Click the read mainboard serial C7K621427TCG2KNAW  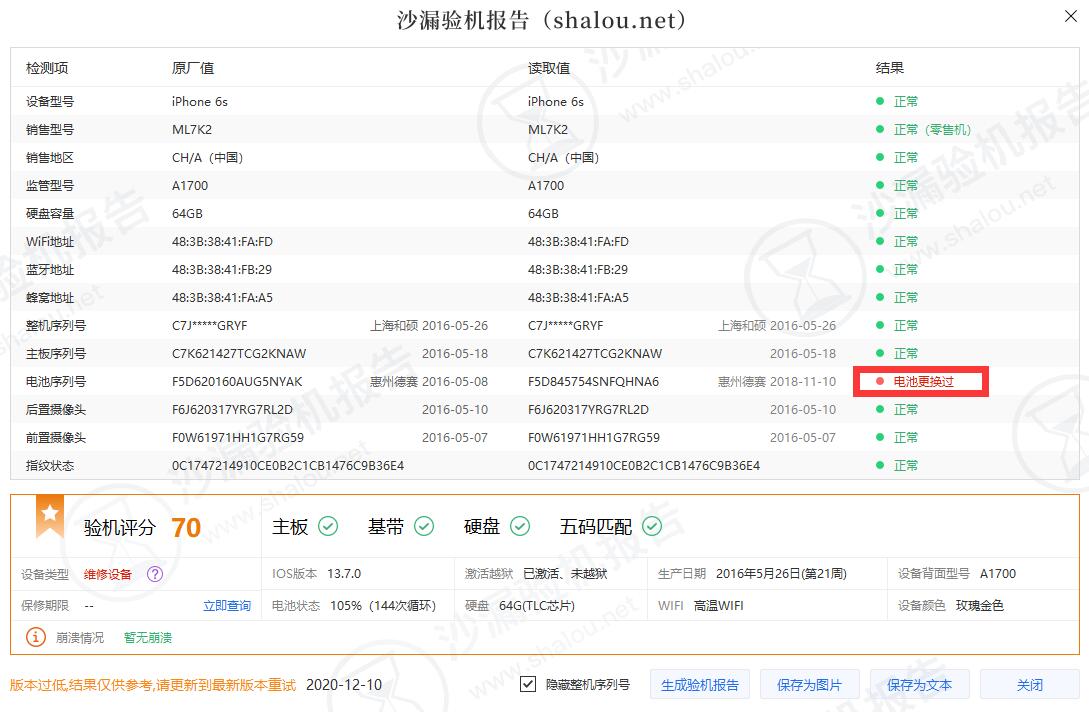(595, 354)
